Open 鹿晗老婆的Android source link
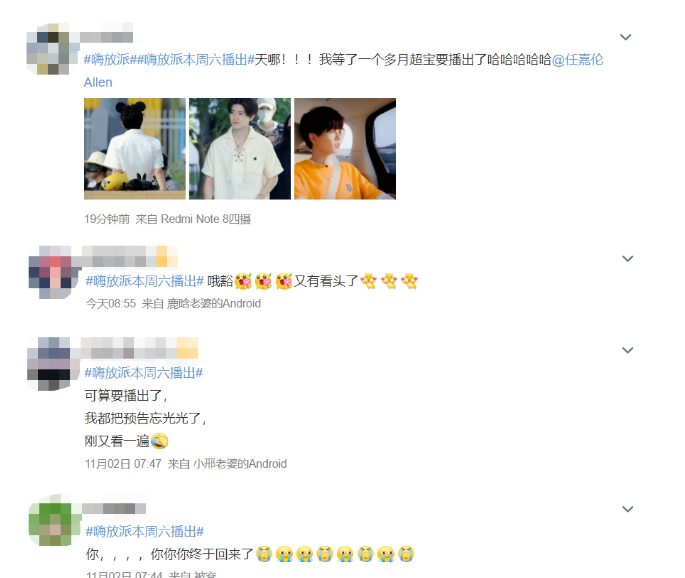Viewport: 685px width, 578px height. point(214,304)
